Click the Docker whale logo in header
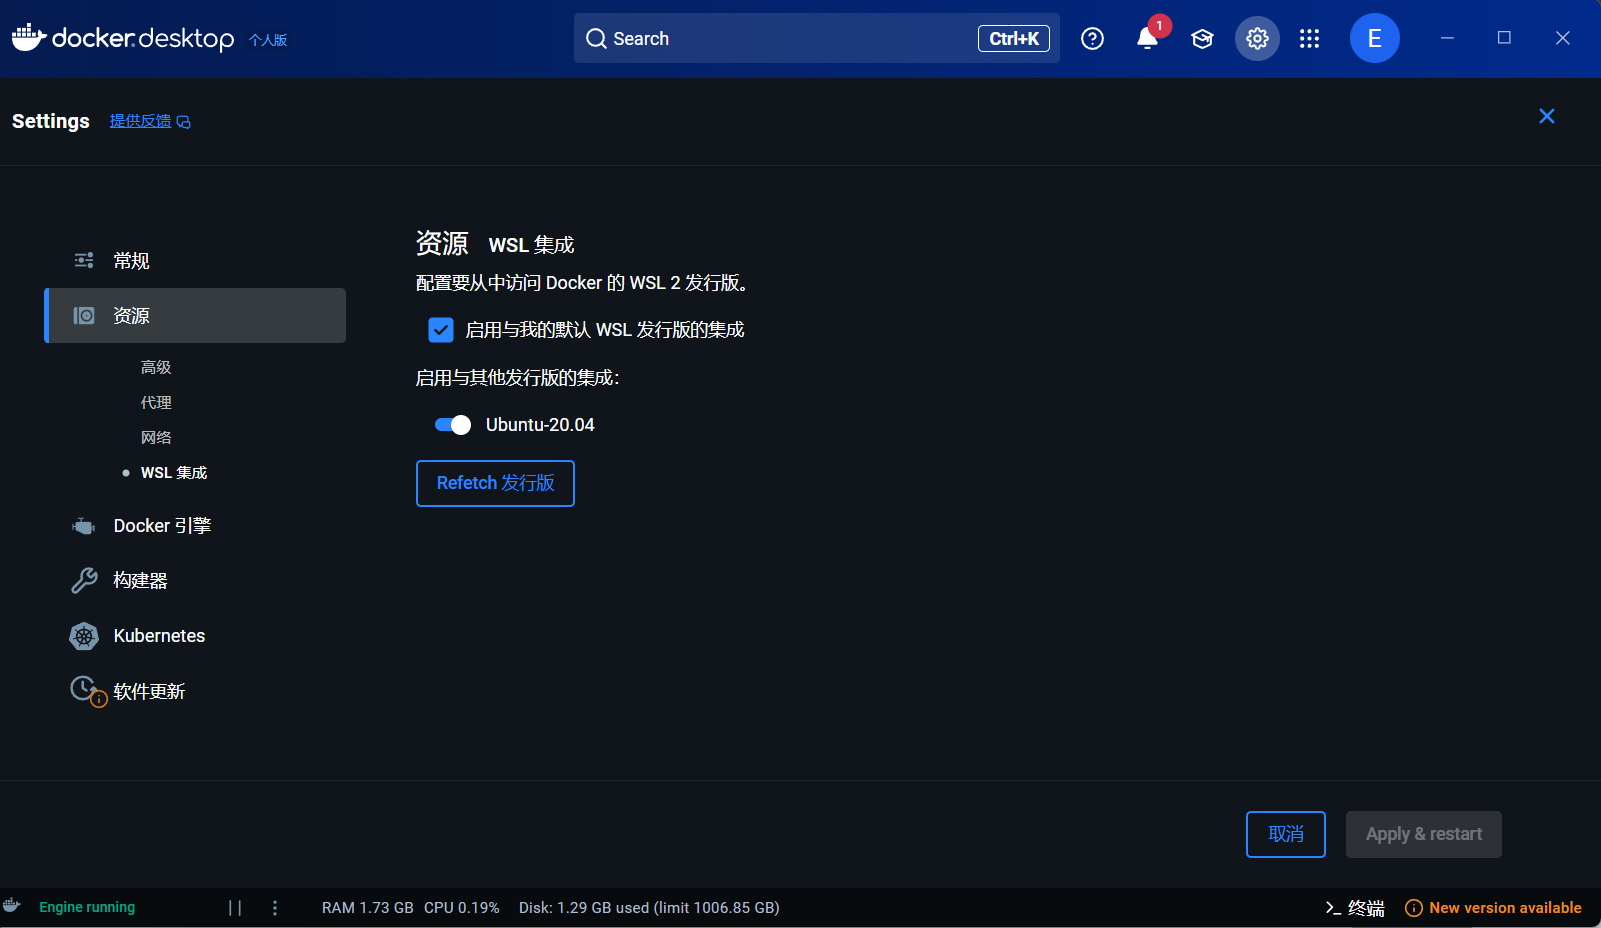The width and height of the screenshot is (1601, 928). point(29,37)
